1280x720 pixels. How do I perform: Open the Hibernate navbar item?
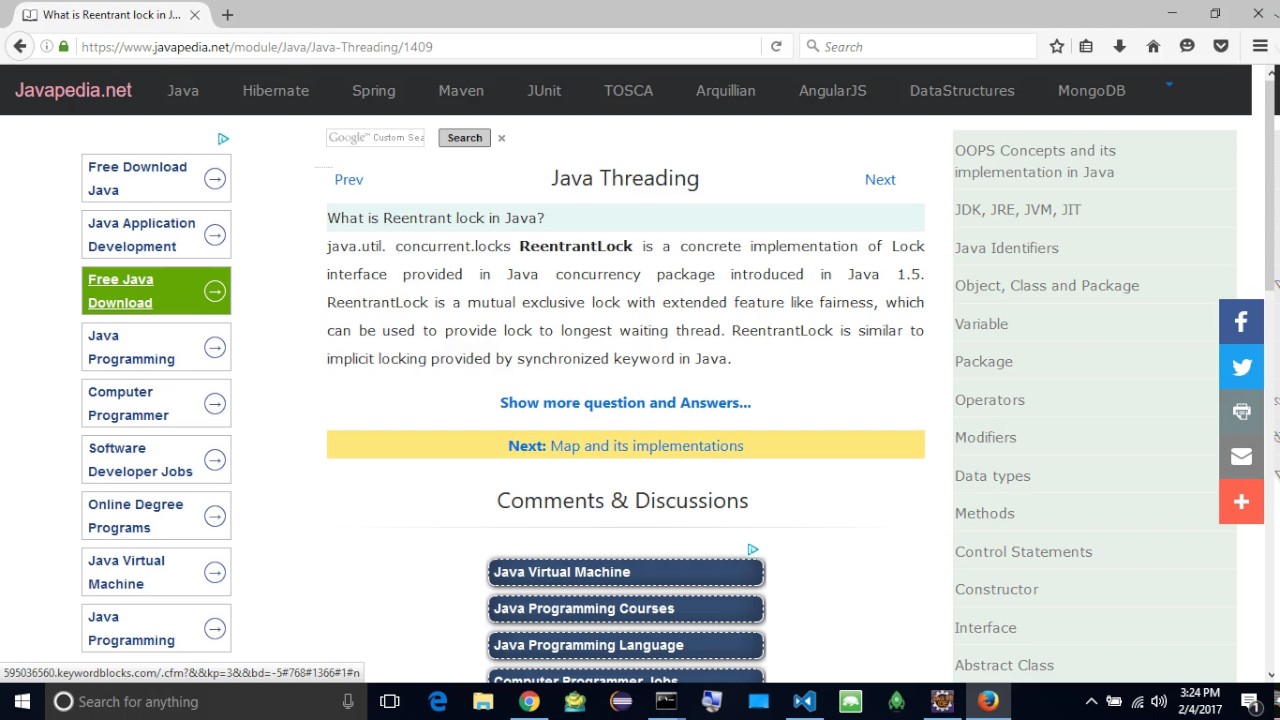point(276,90)
